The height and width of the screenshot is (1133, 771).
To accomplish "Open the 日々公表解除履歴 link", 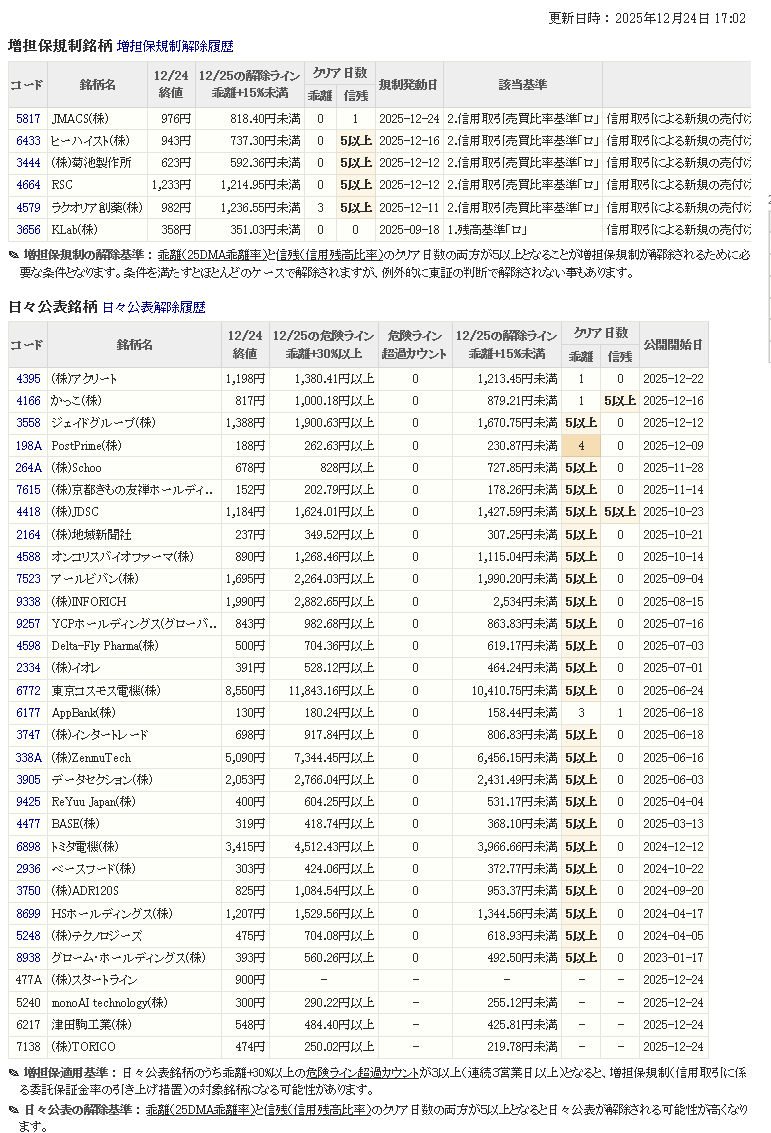I will (153, 307).
